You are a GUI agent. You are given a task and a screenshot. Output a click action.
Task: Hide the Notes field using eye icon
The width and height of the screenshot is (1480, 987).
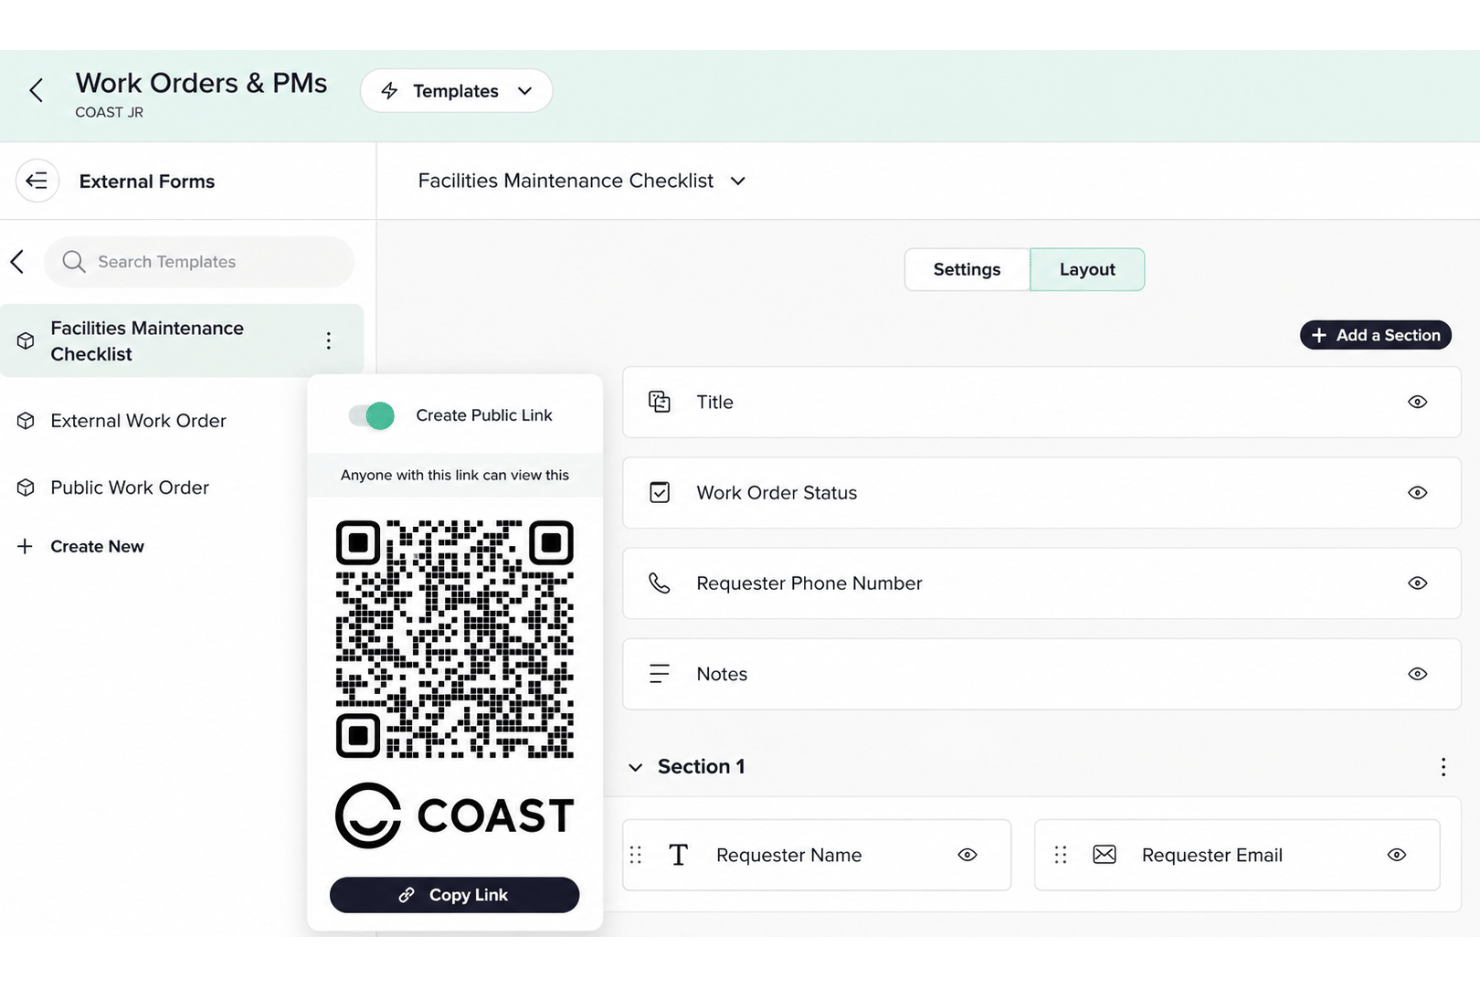(1417, 674)
